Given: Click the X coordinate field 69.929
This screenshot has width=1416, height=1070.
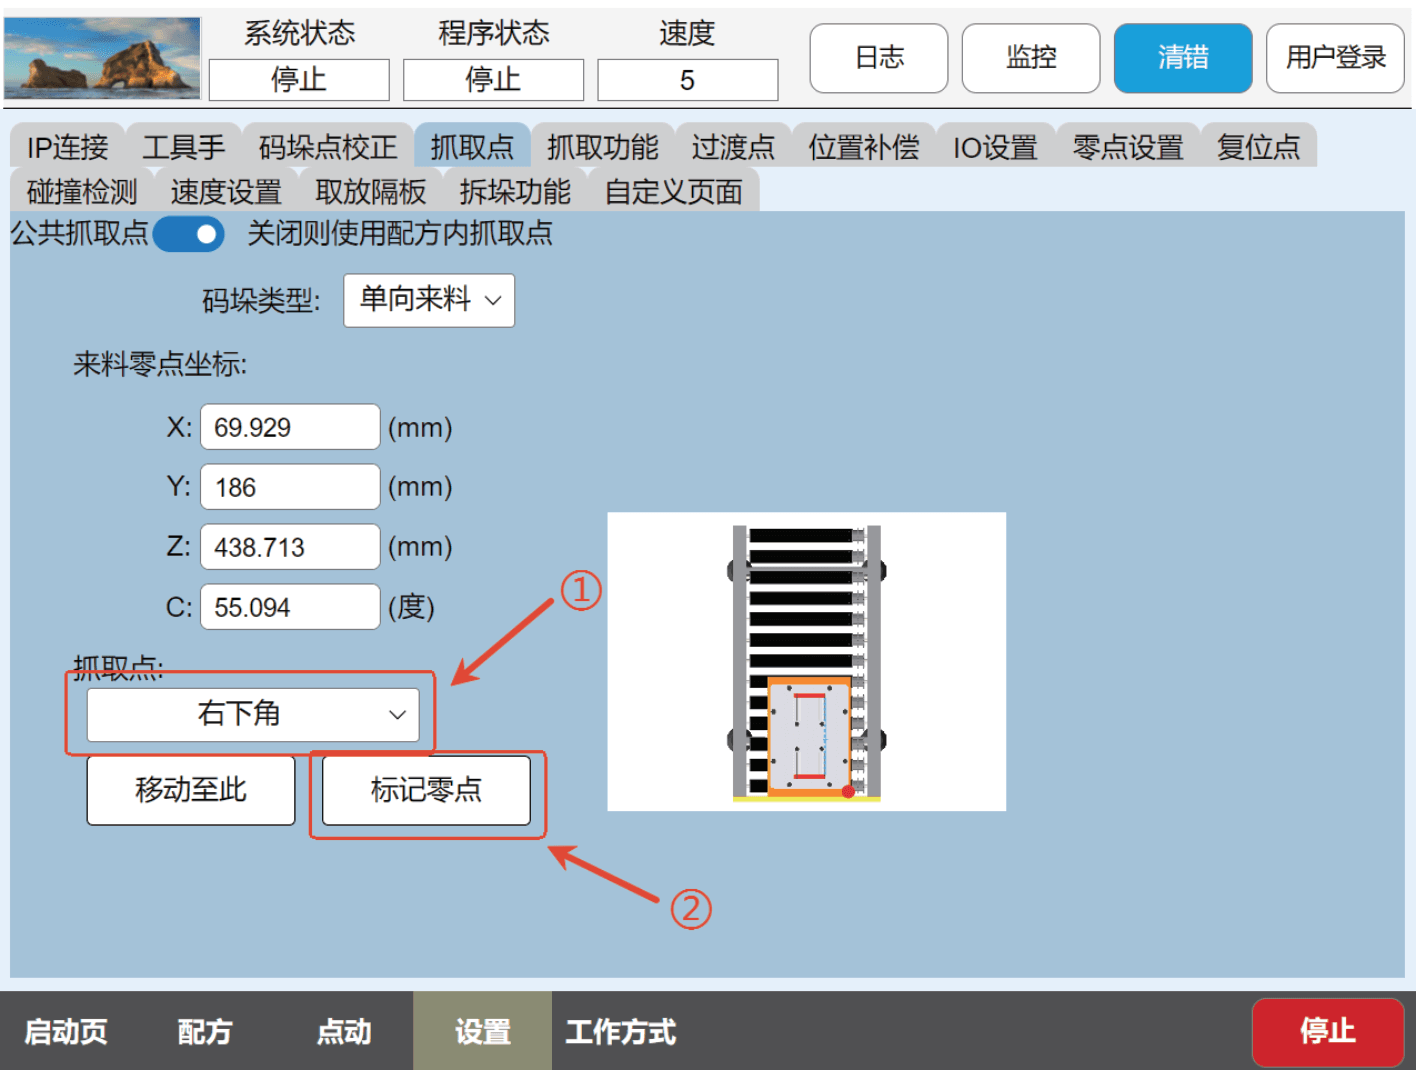Looking at the screenshot, I should [290, 427].
